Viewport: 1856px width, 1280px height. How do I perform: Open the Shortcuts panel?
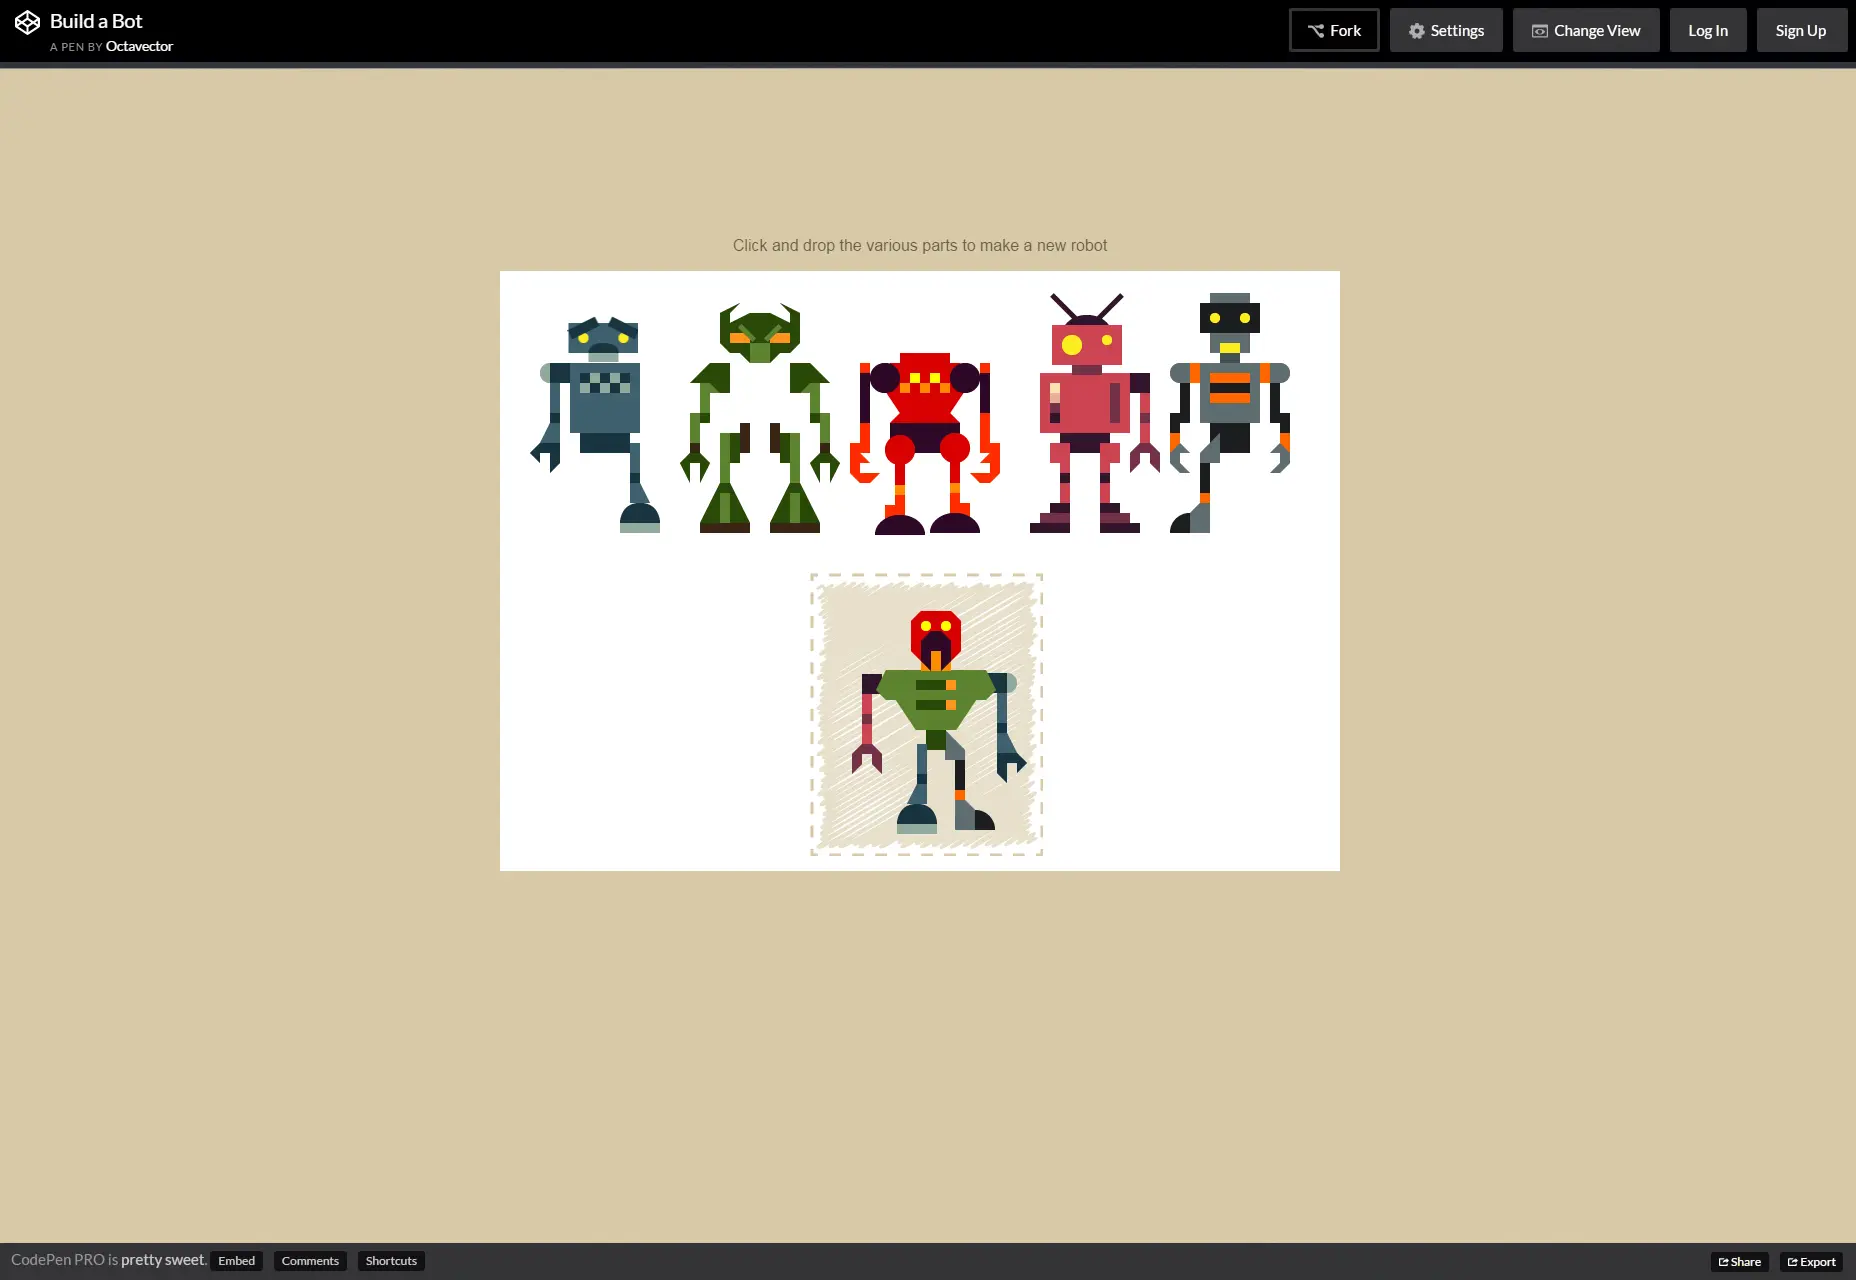point(391,1261)
